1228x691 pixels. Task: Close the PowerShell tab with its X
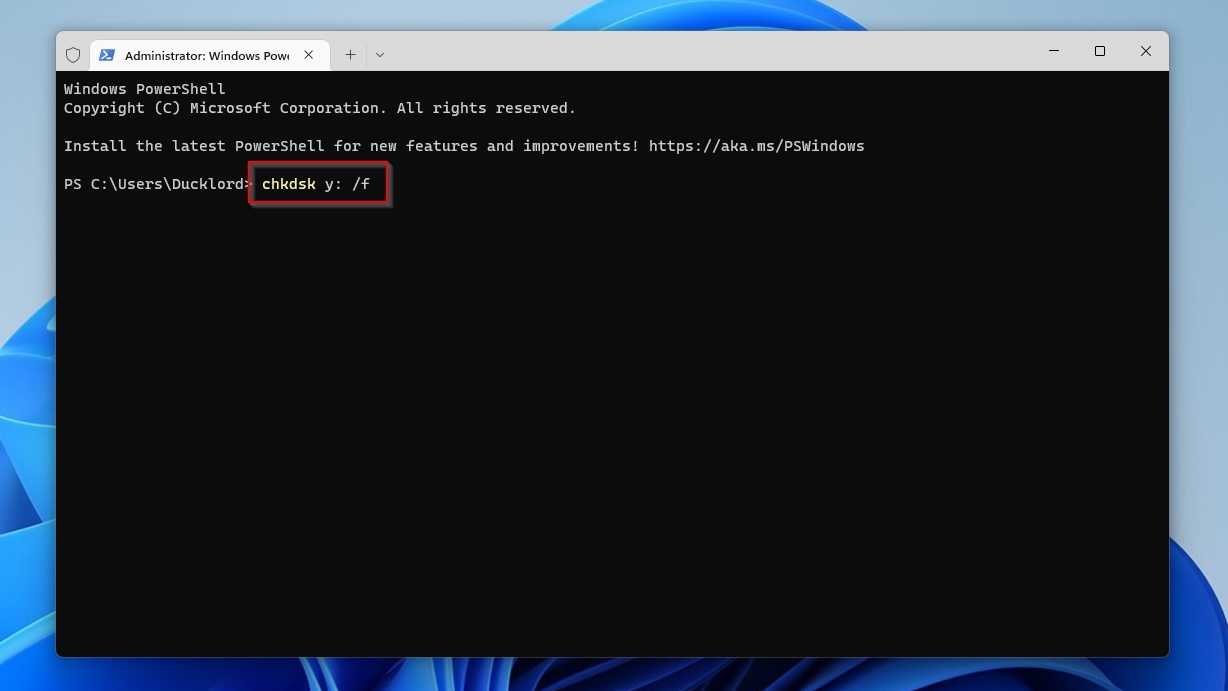(x=309, y=55)
